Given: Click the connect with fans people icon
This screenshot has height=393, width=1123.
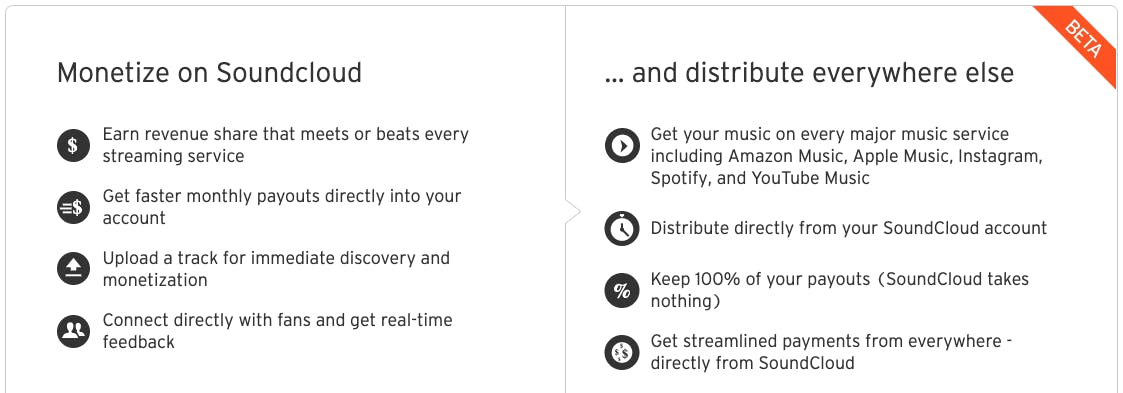Looking at the screenshot, I should click(x=73, y=331).
